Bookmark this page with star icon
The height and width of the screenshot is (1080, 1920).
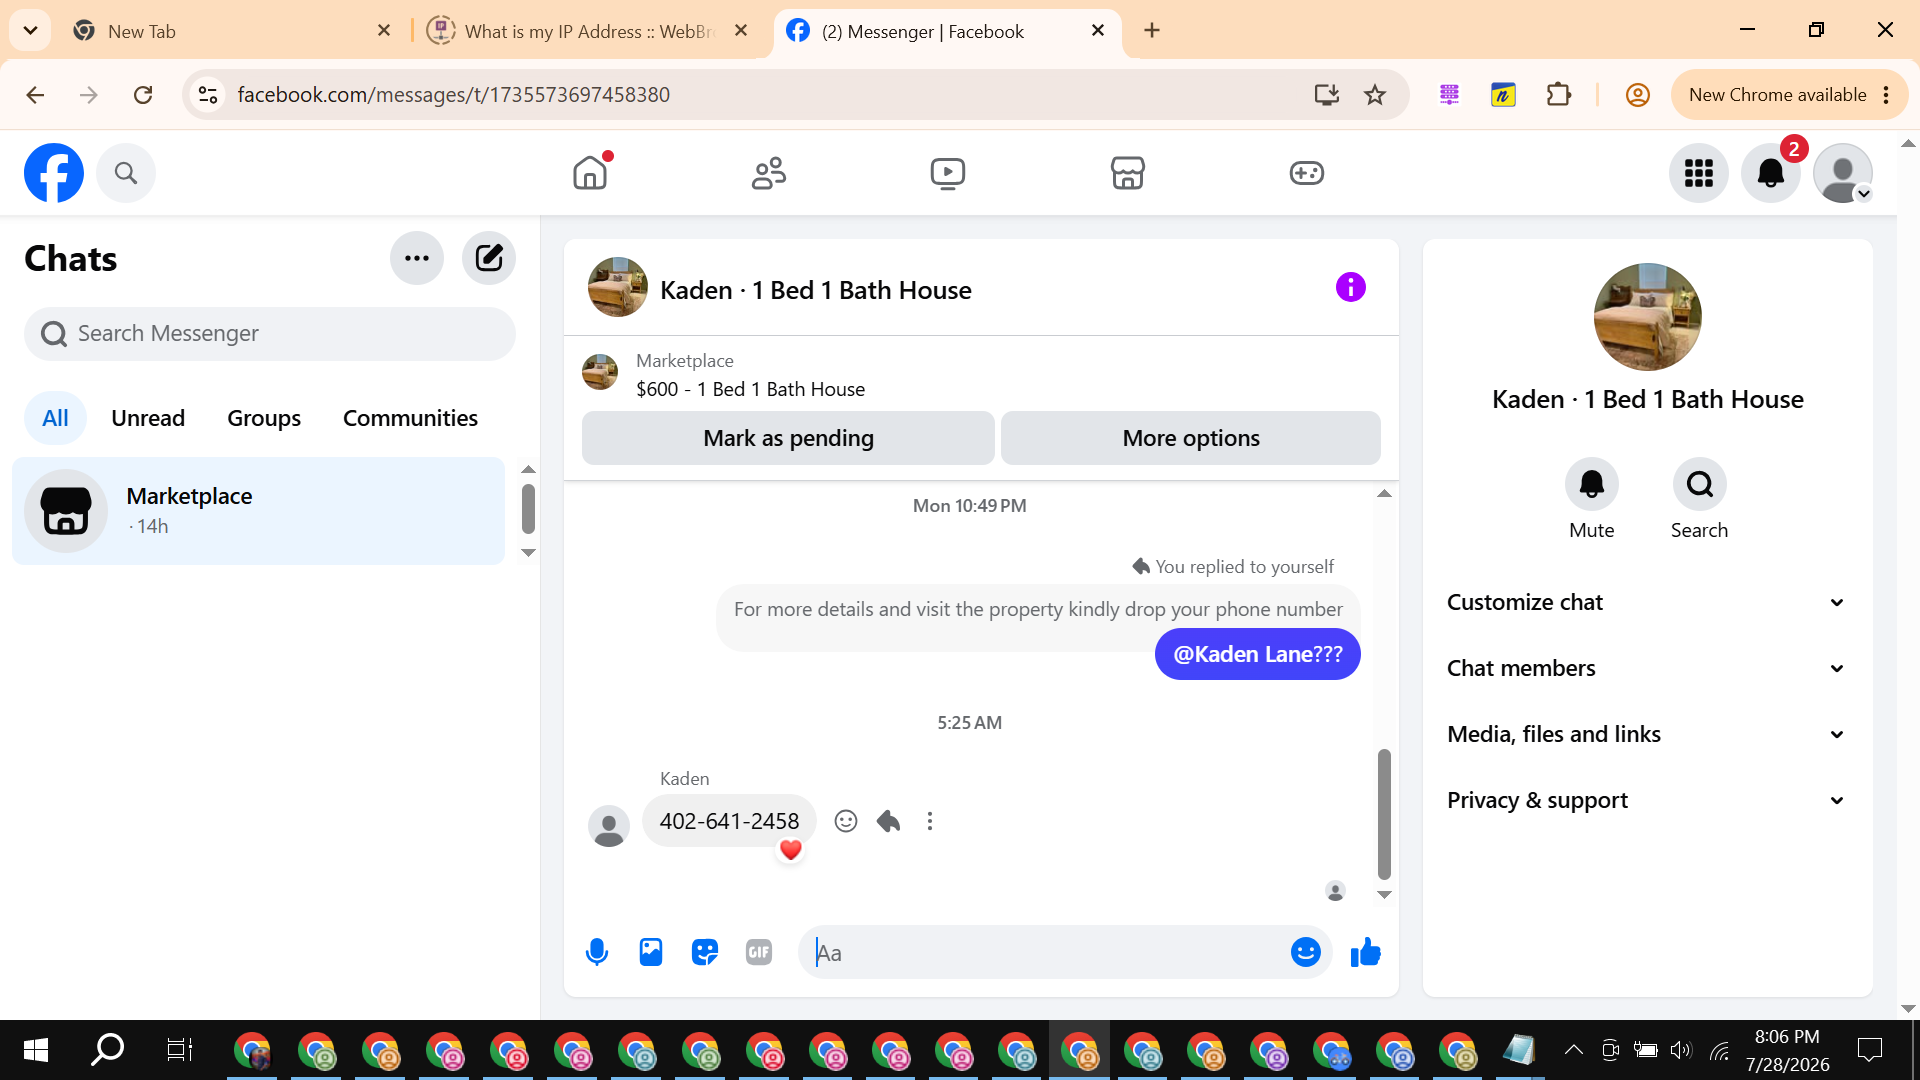click(x=1376, y=95)
